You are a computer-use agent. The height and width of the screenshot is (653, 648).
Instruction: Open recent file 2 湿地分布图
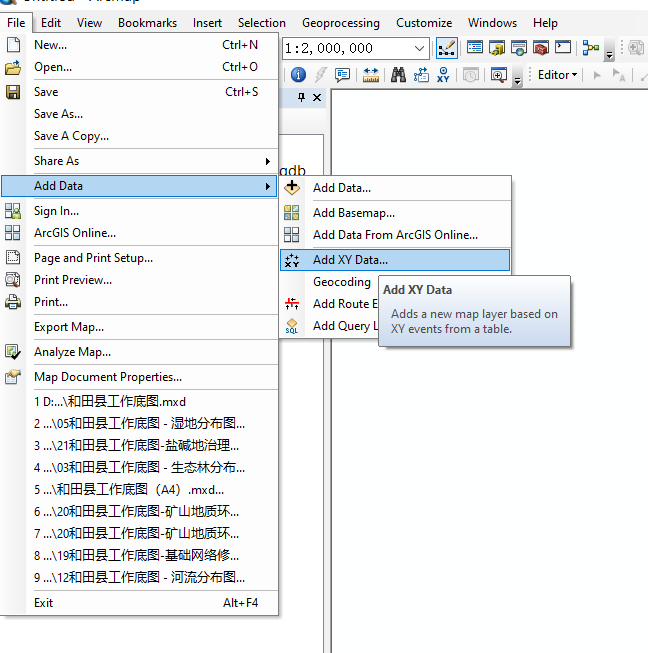point(139,424)
